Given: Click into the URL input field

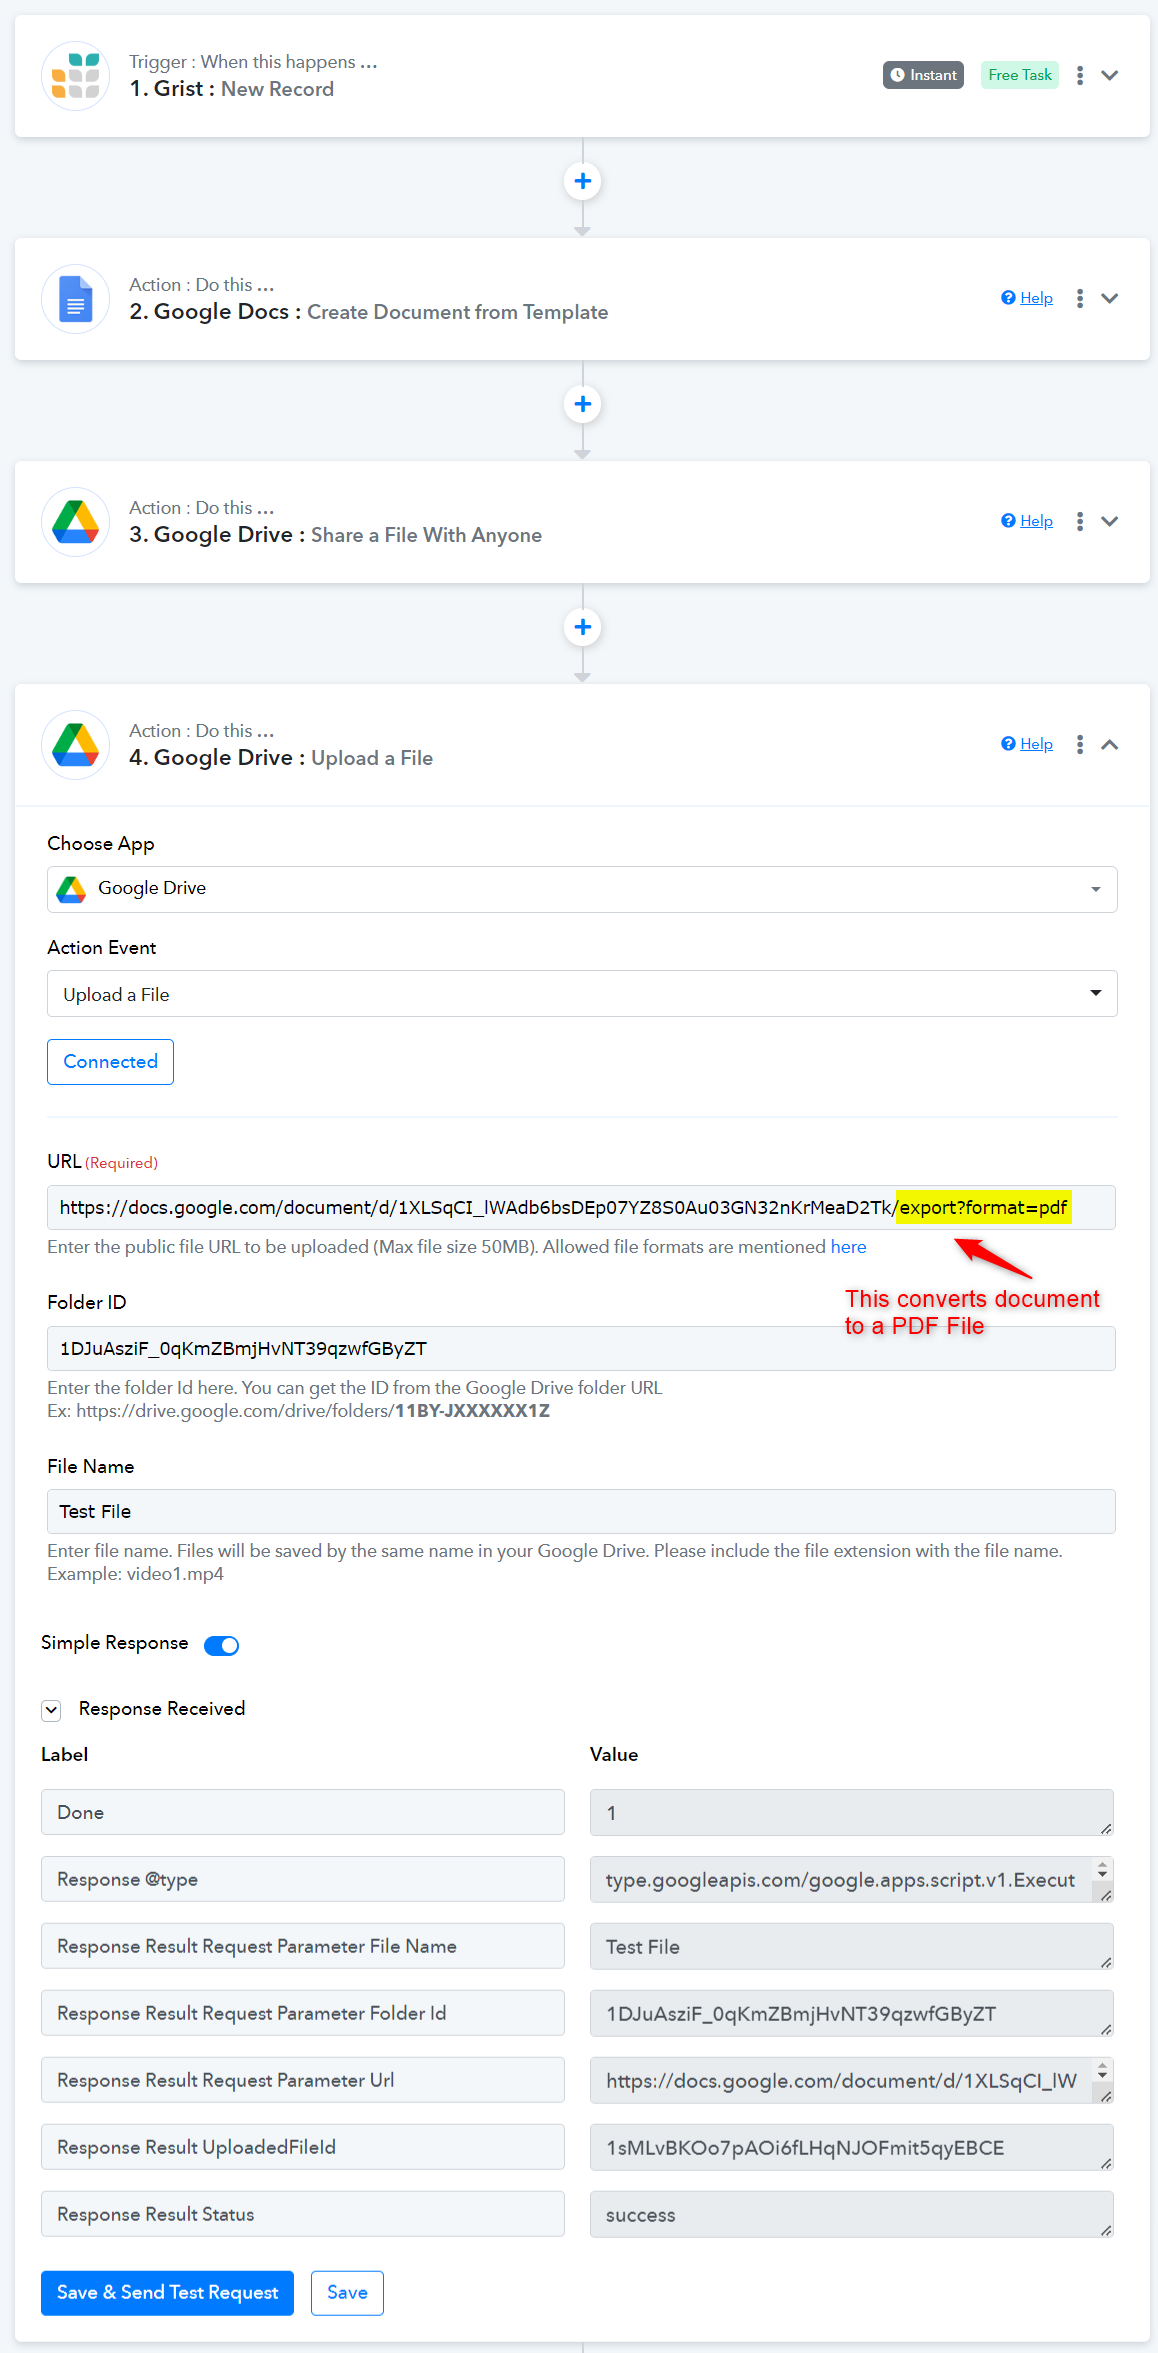Looking at the screenshot, I should pos(581,1207).
